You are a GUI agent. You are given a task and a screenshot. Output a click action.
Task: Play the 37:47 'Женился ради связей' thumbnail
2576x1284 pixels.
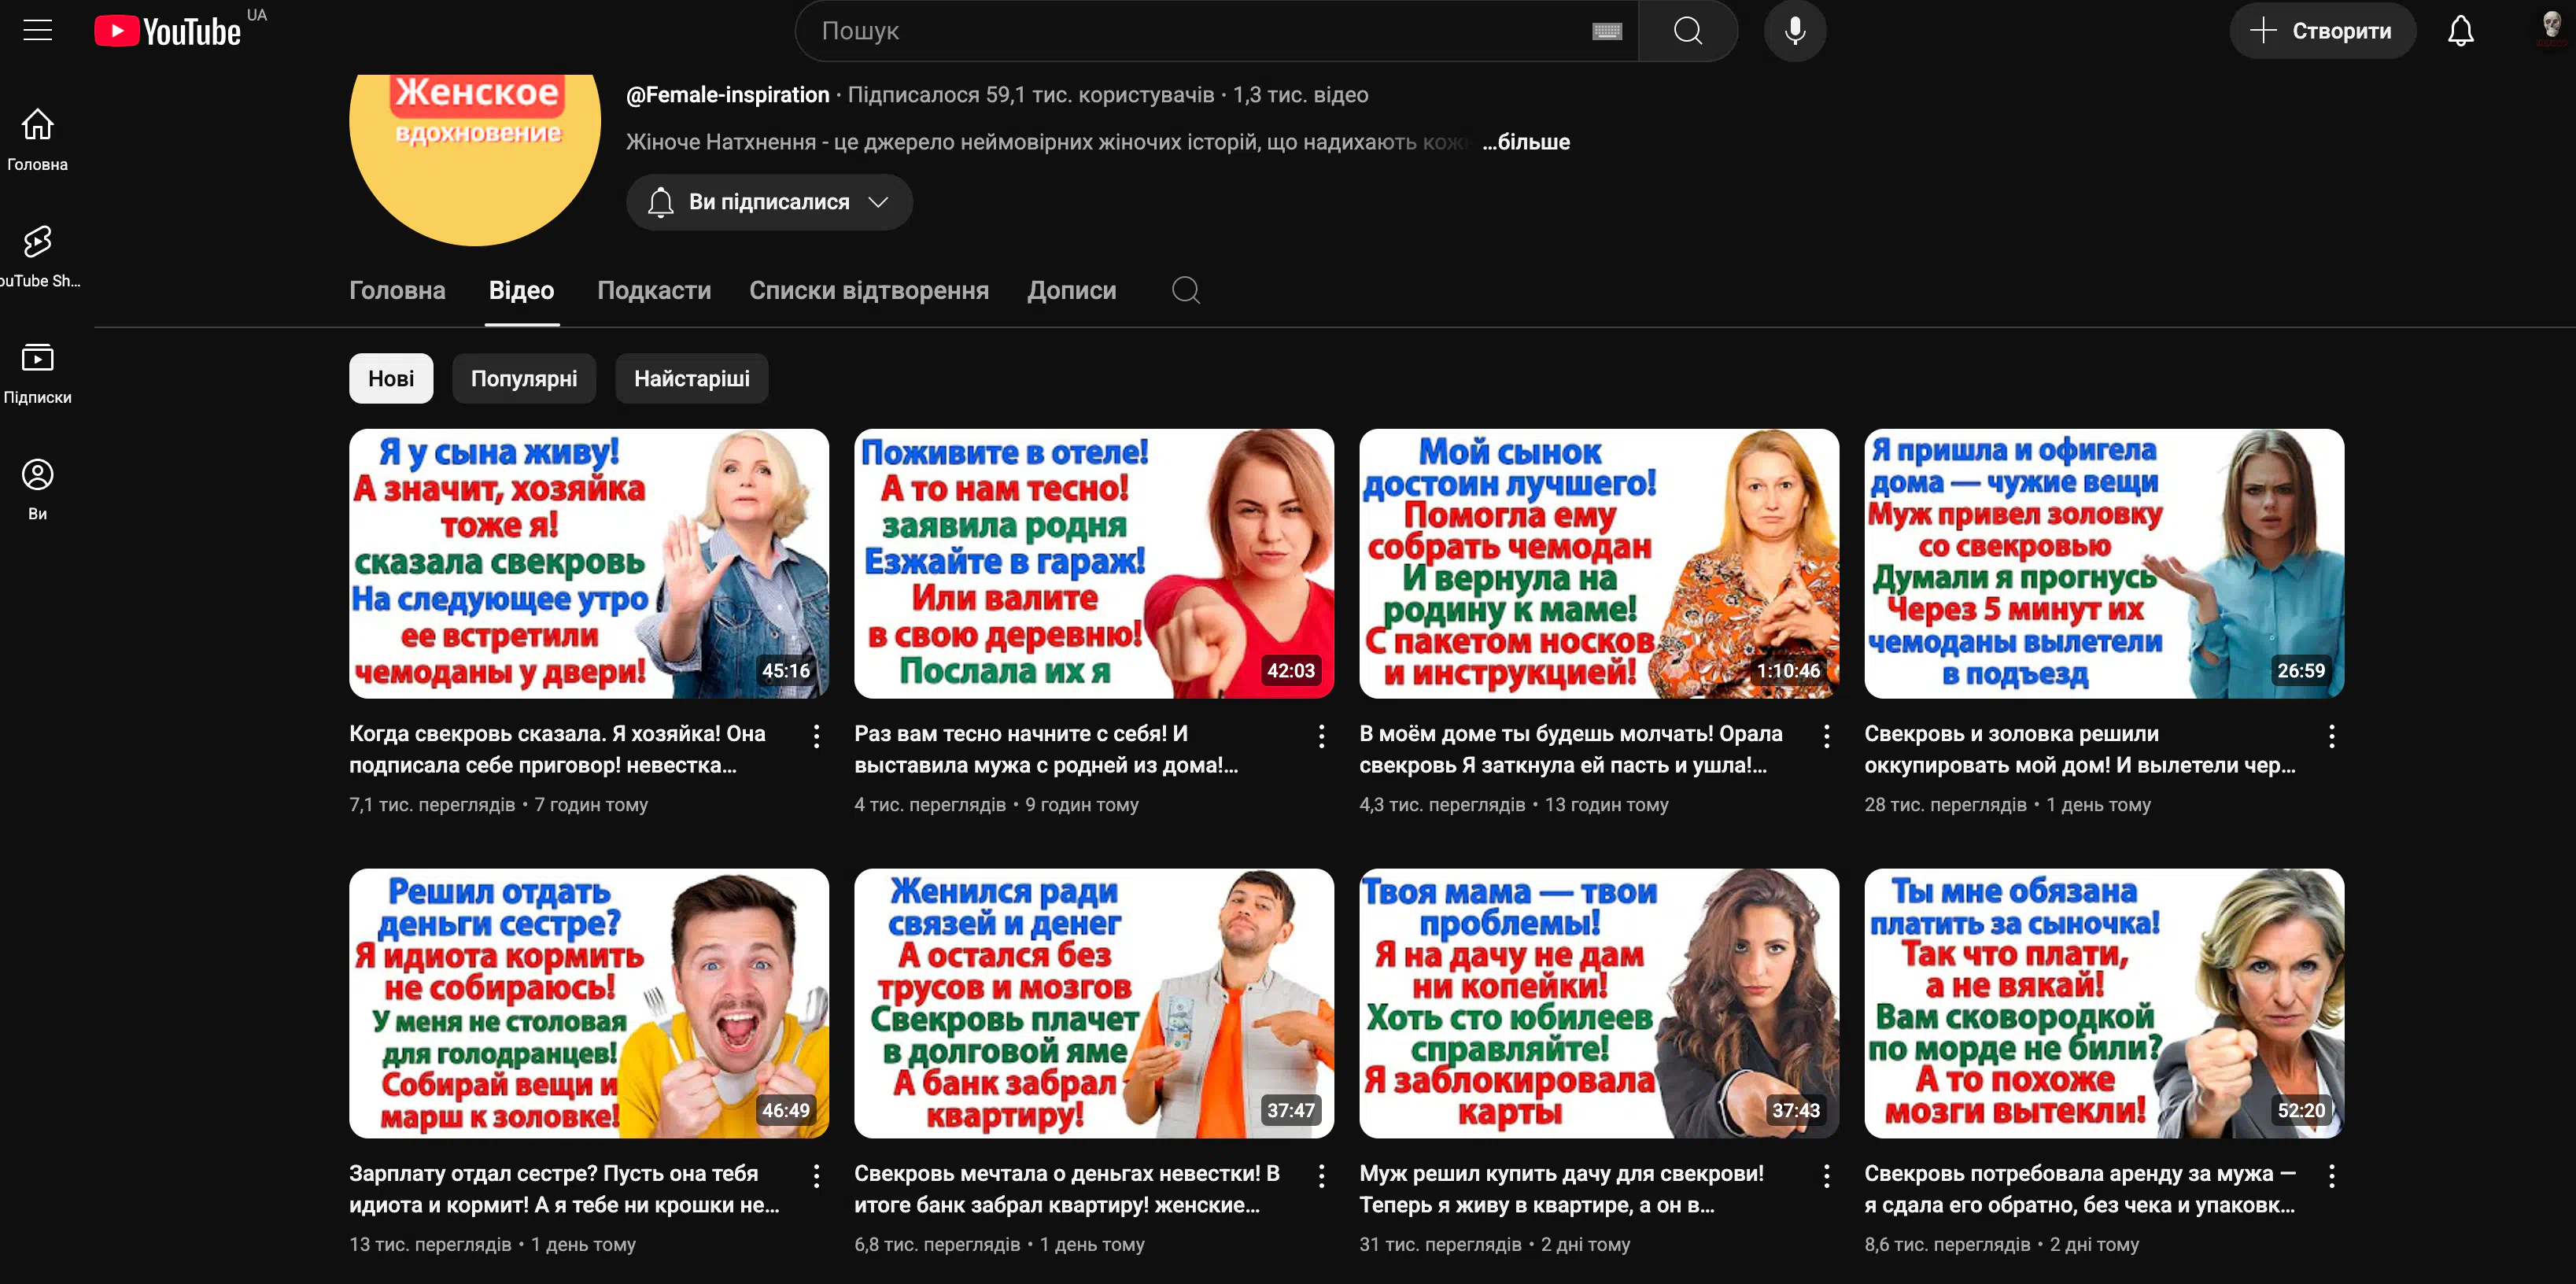point(1094,1003)
